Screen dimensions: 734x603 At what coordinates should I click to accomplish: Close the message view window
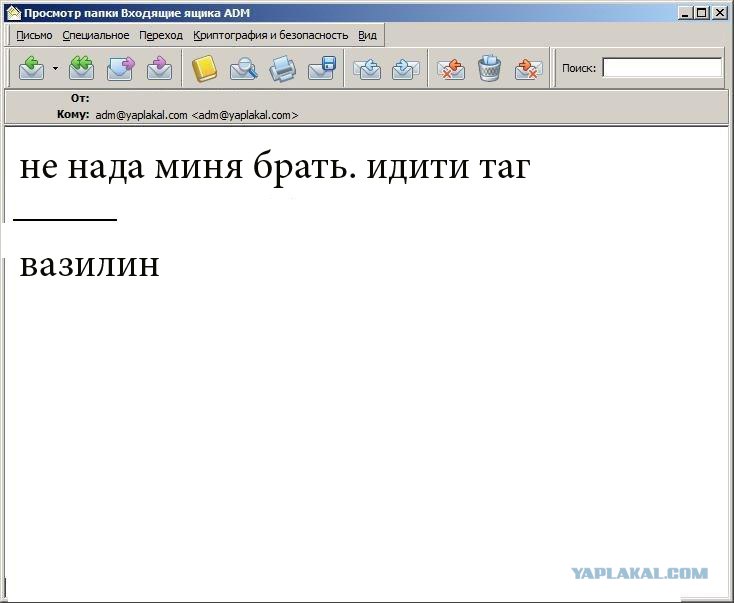tap(719, 13)
